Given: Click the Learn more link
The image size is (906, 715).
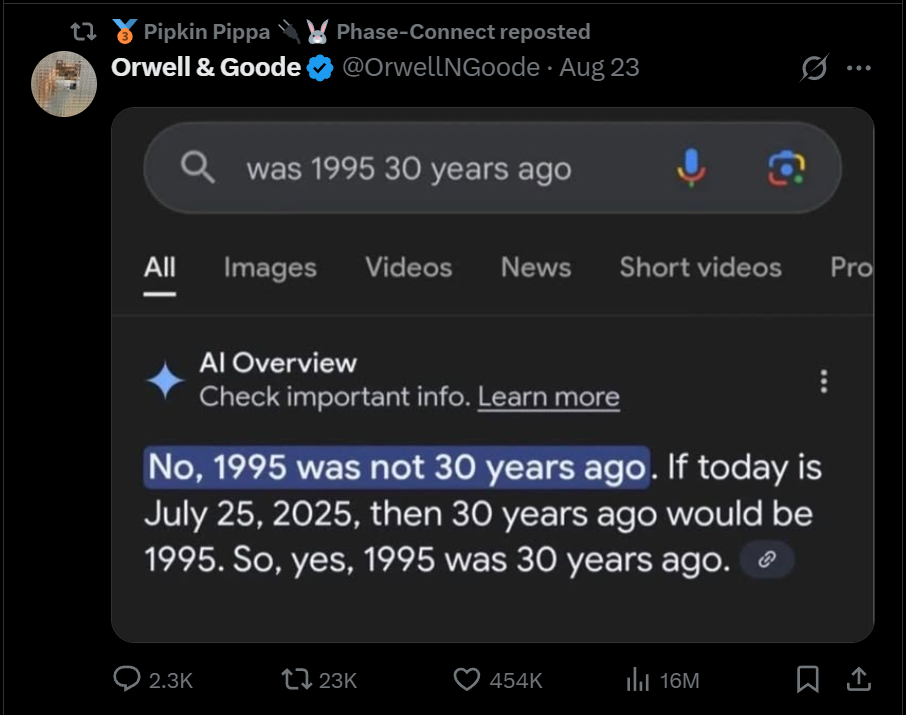Looking at the screenshot, I should point(548,397).
